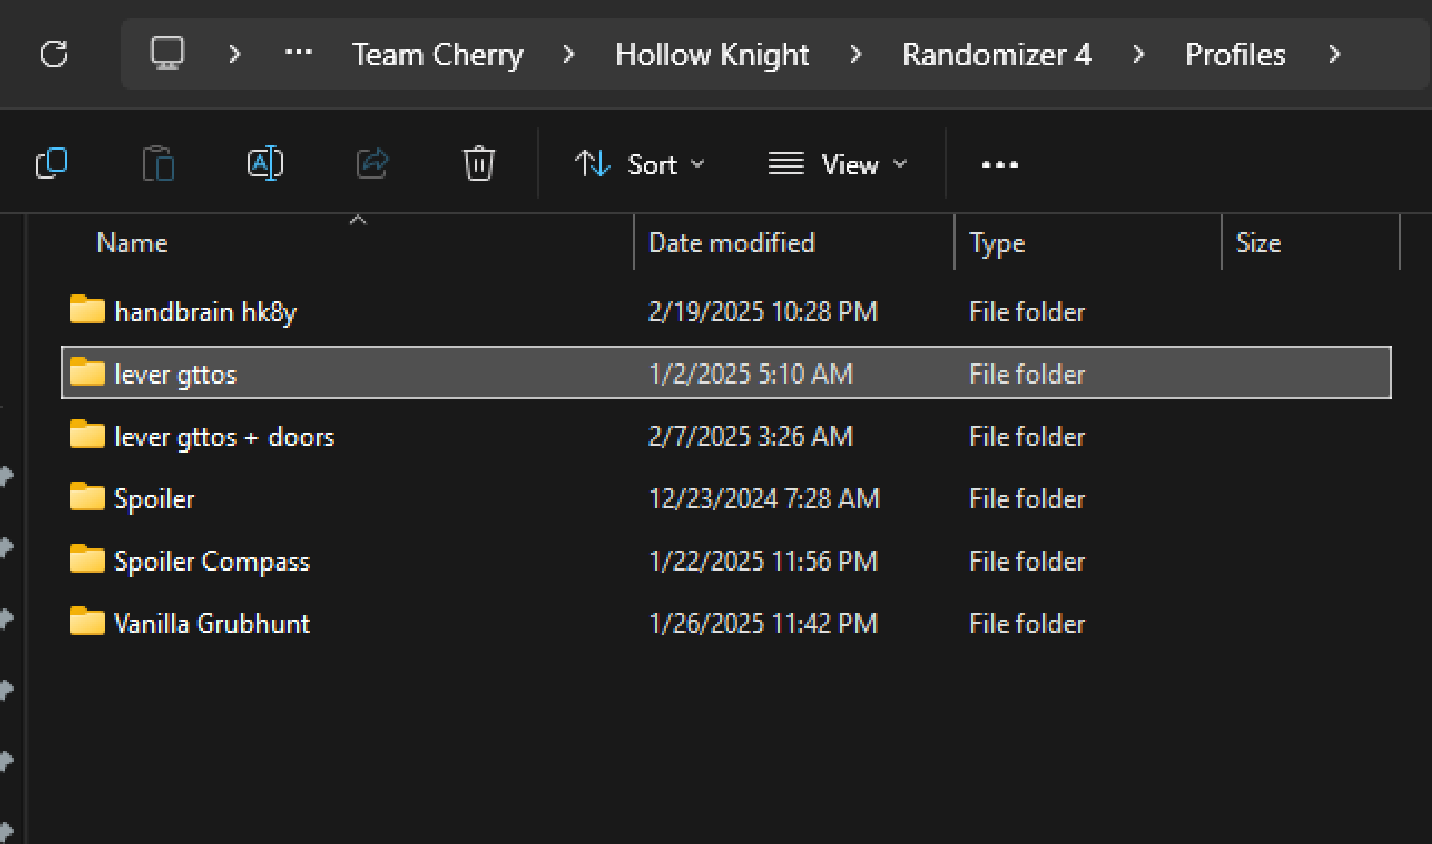1432x844 pixels.
Task: Show hidden breadcrumb path via ellipsis
Action: 298,53
